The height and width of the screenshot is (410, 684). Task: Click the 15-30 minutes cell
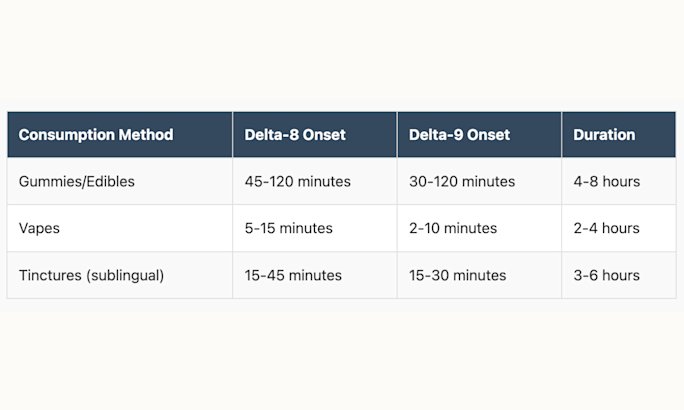(458, 275)
